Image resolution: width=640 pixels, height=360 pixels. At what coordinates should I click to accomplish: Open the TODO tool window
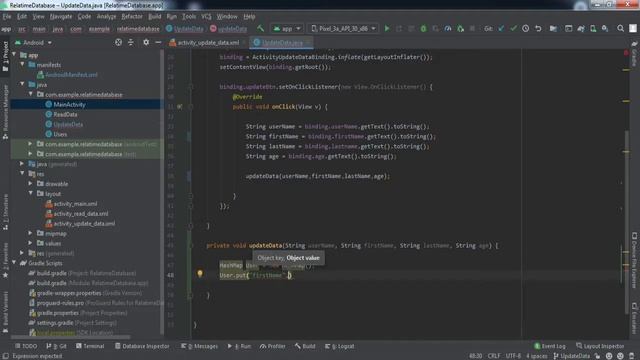point(26,346)
